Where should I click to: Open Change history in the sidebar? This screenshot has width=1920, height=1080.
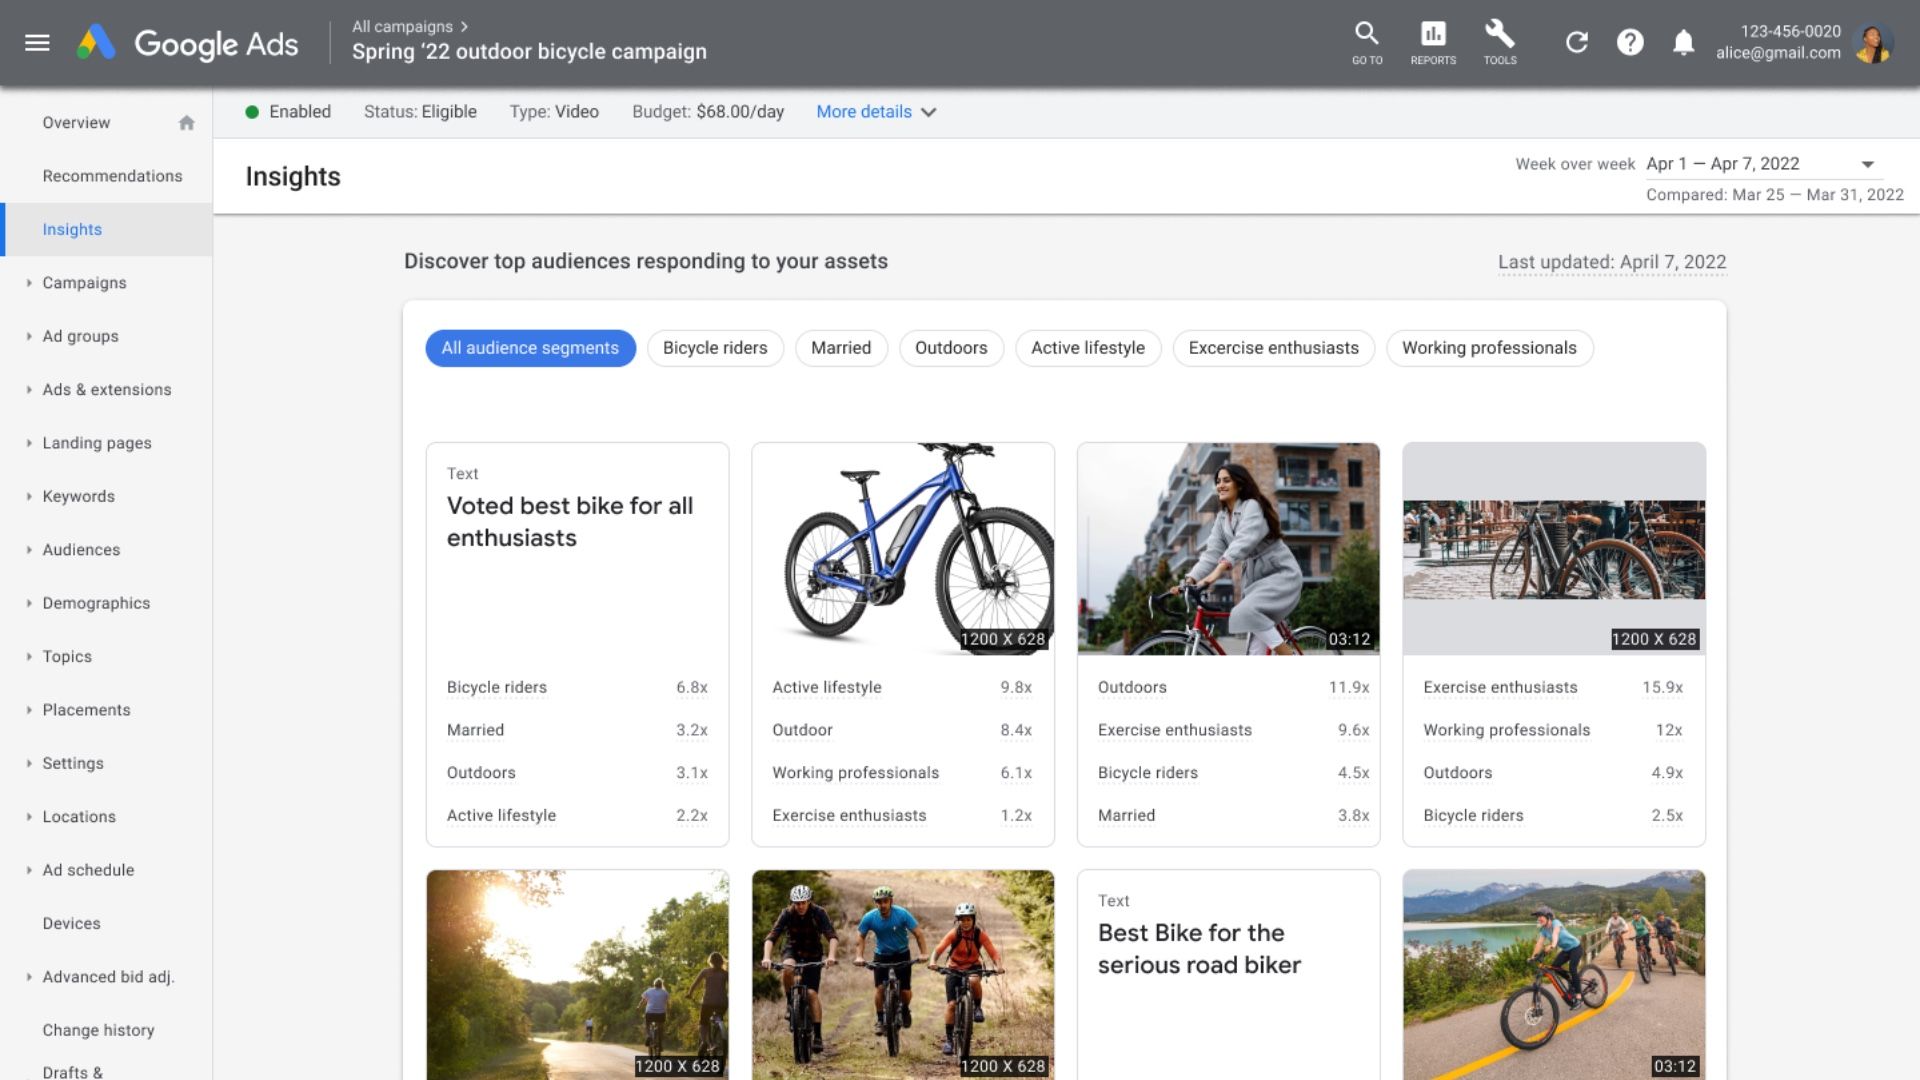click(x=98, y=1030)
